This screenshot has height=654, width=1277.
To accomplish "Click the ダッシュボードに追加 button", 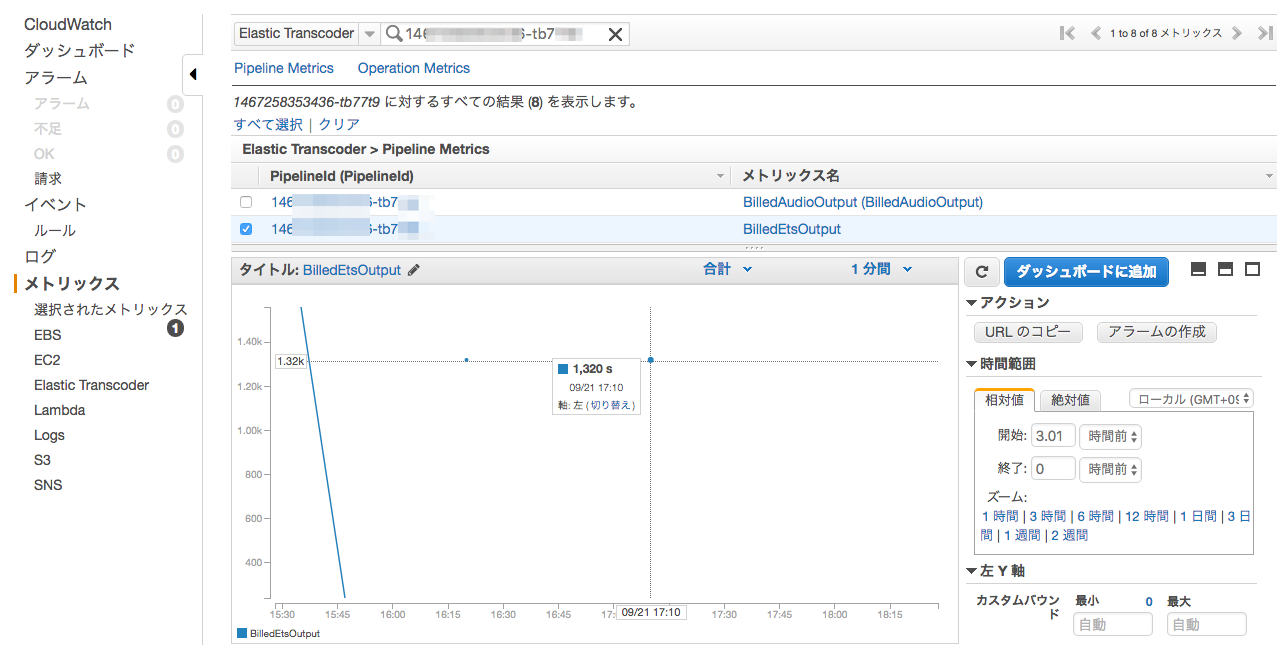I will coord(1086,271).
